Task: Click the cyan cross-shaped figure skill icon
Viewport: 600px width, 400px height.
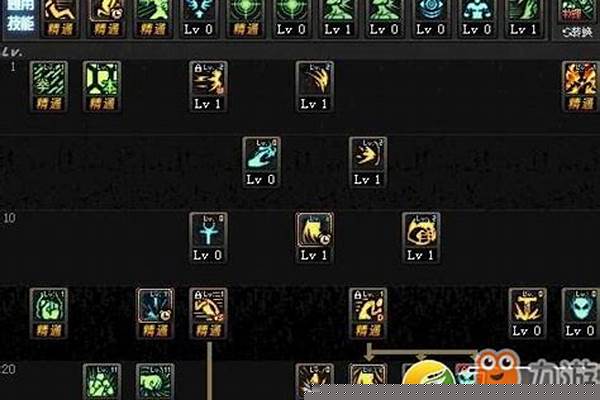Action: tap(208, 238)
